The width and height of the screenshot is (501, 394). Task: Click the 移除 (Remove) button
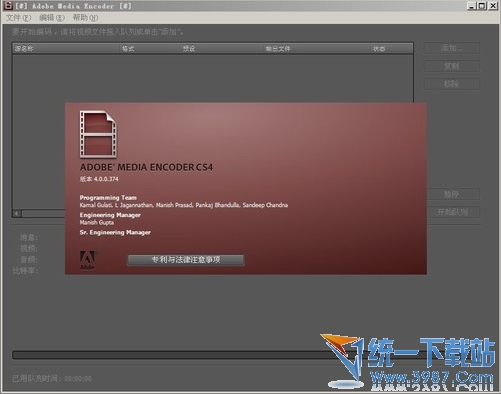click(x=452, y=84)
